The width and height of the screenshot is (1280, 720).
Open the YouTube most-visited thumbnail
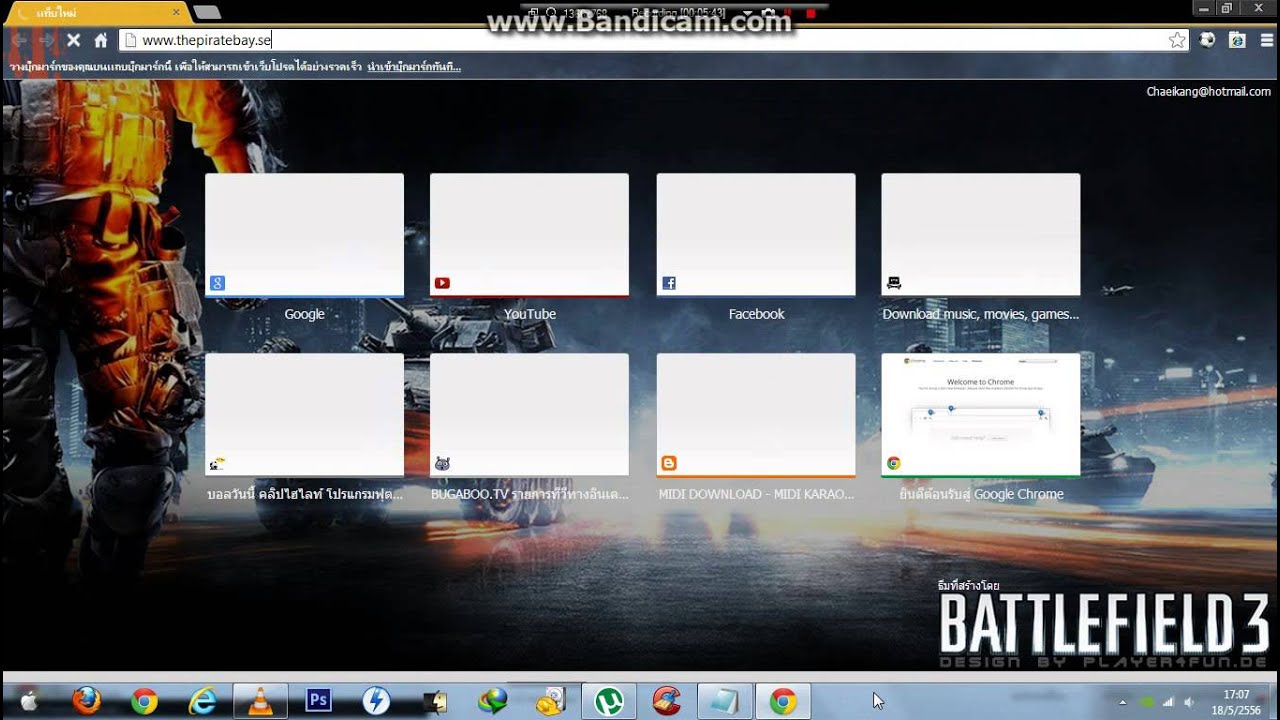529,235
